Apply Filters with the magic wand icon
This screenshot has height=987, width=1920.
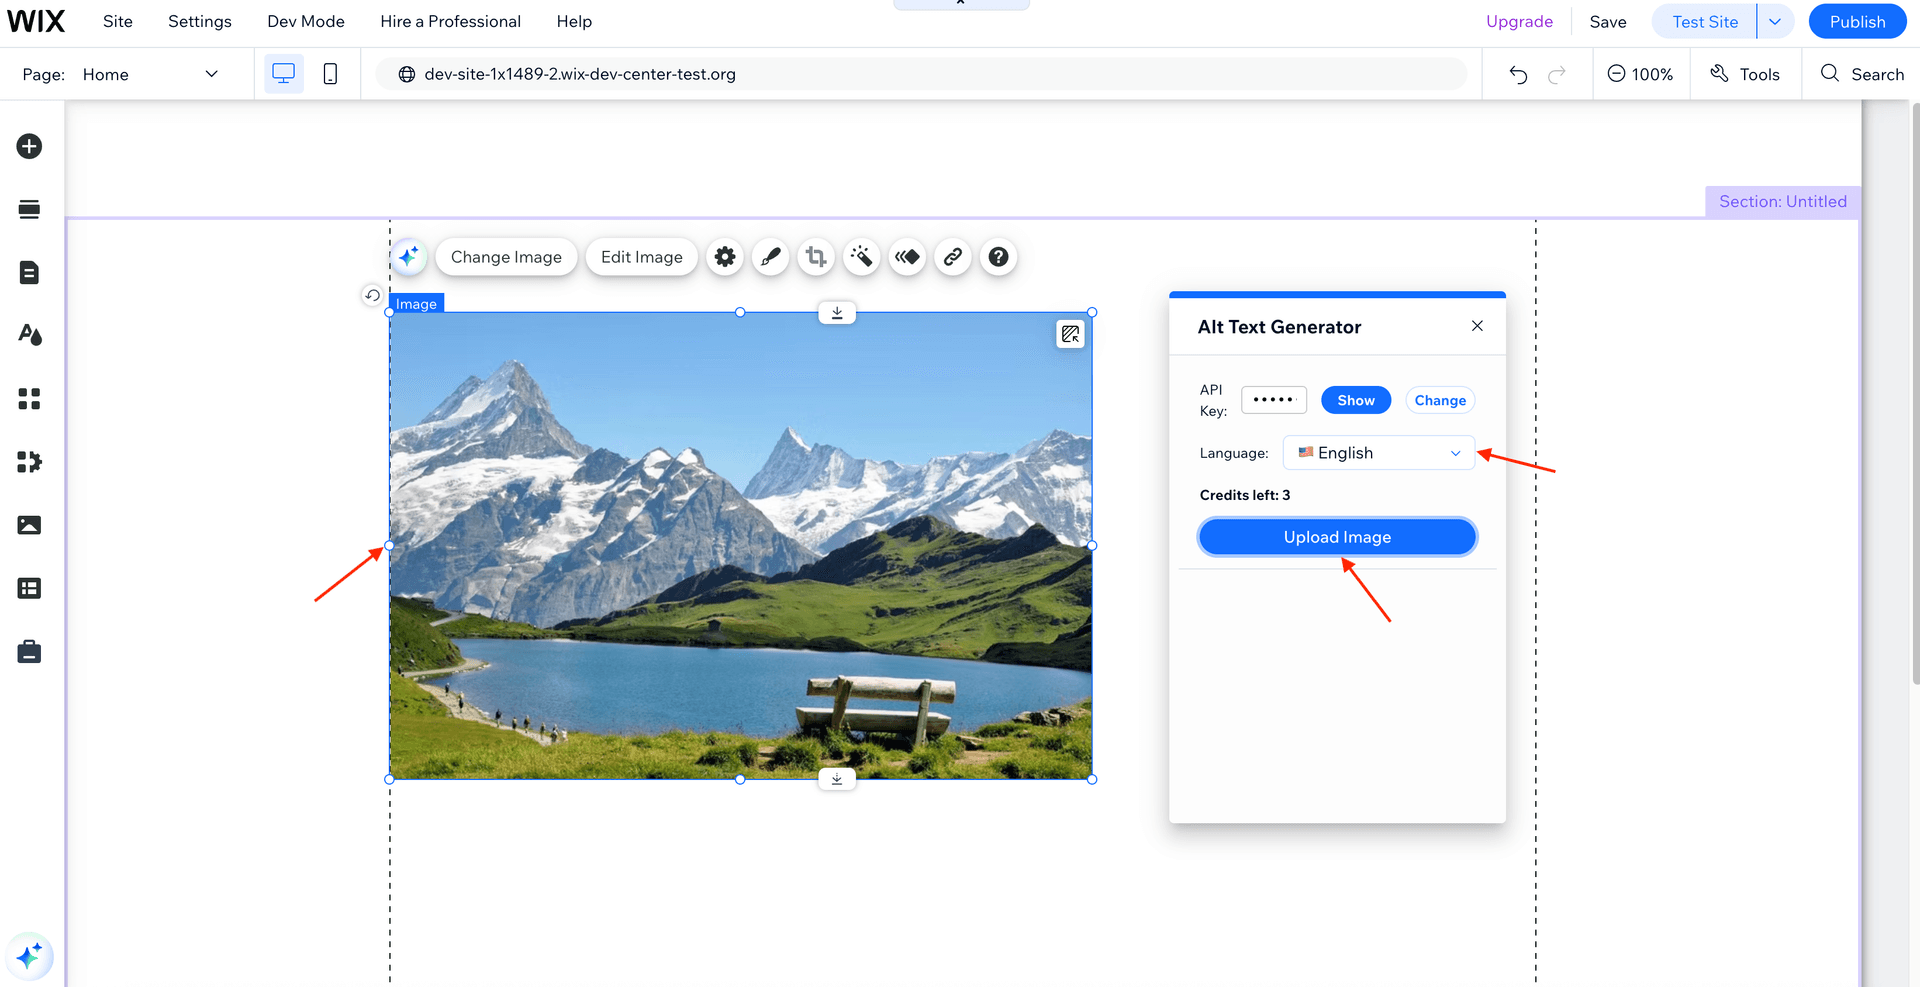[x=861, y=257]
